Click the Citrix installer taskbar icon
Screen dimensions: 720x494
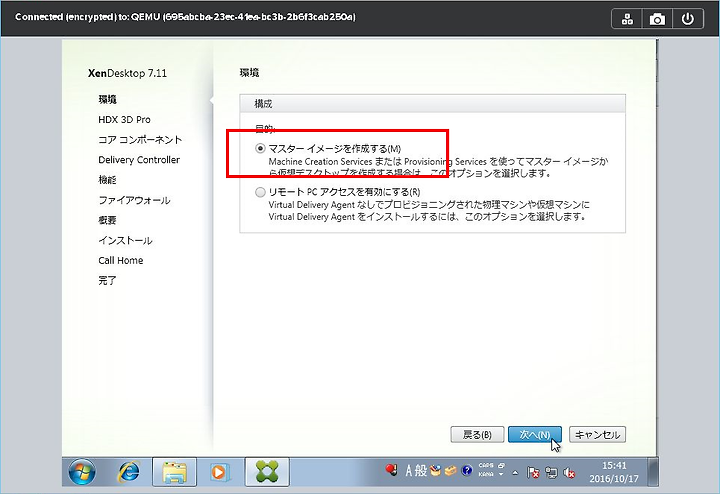(x=267, y=472)
